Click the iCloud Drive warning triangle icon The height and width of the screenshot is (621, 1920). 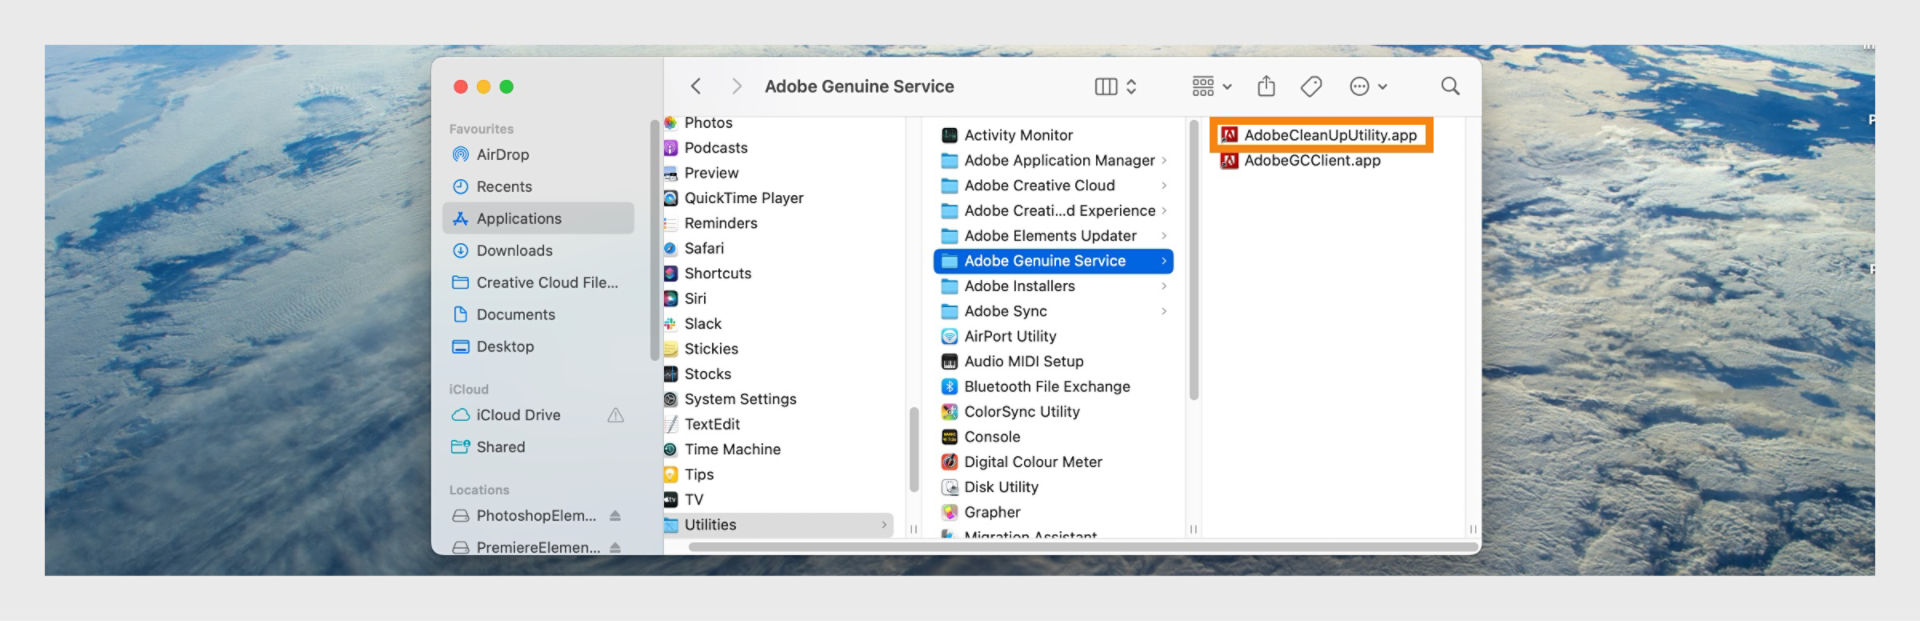(x=616, y=415)
